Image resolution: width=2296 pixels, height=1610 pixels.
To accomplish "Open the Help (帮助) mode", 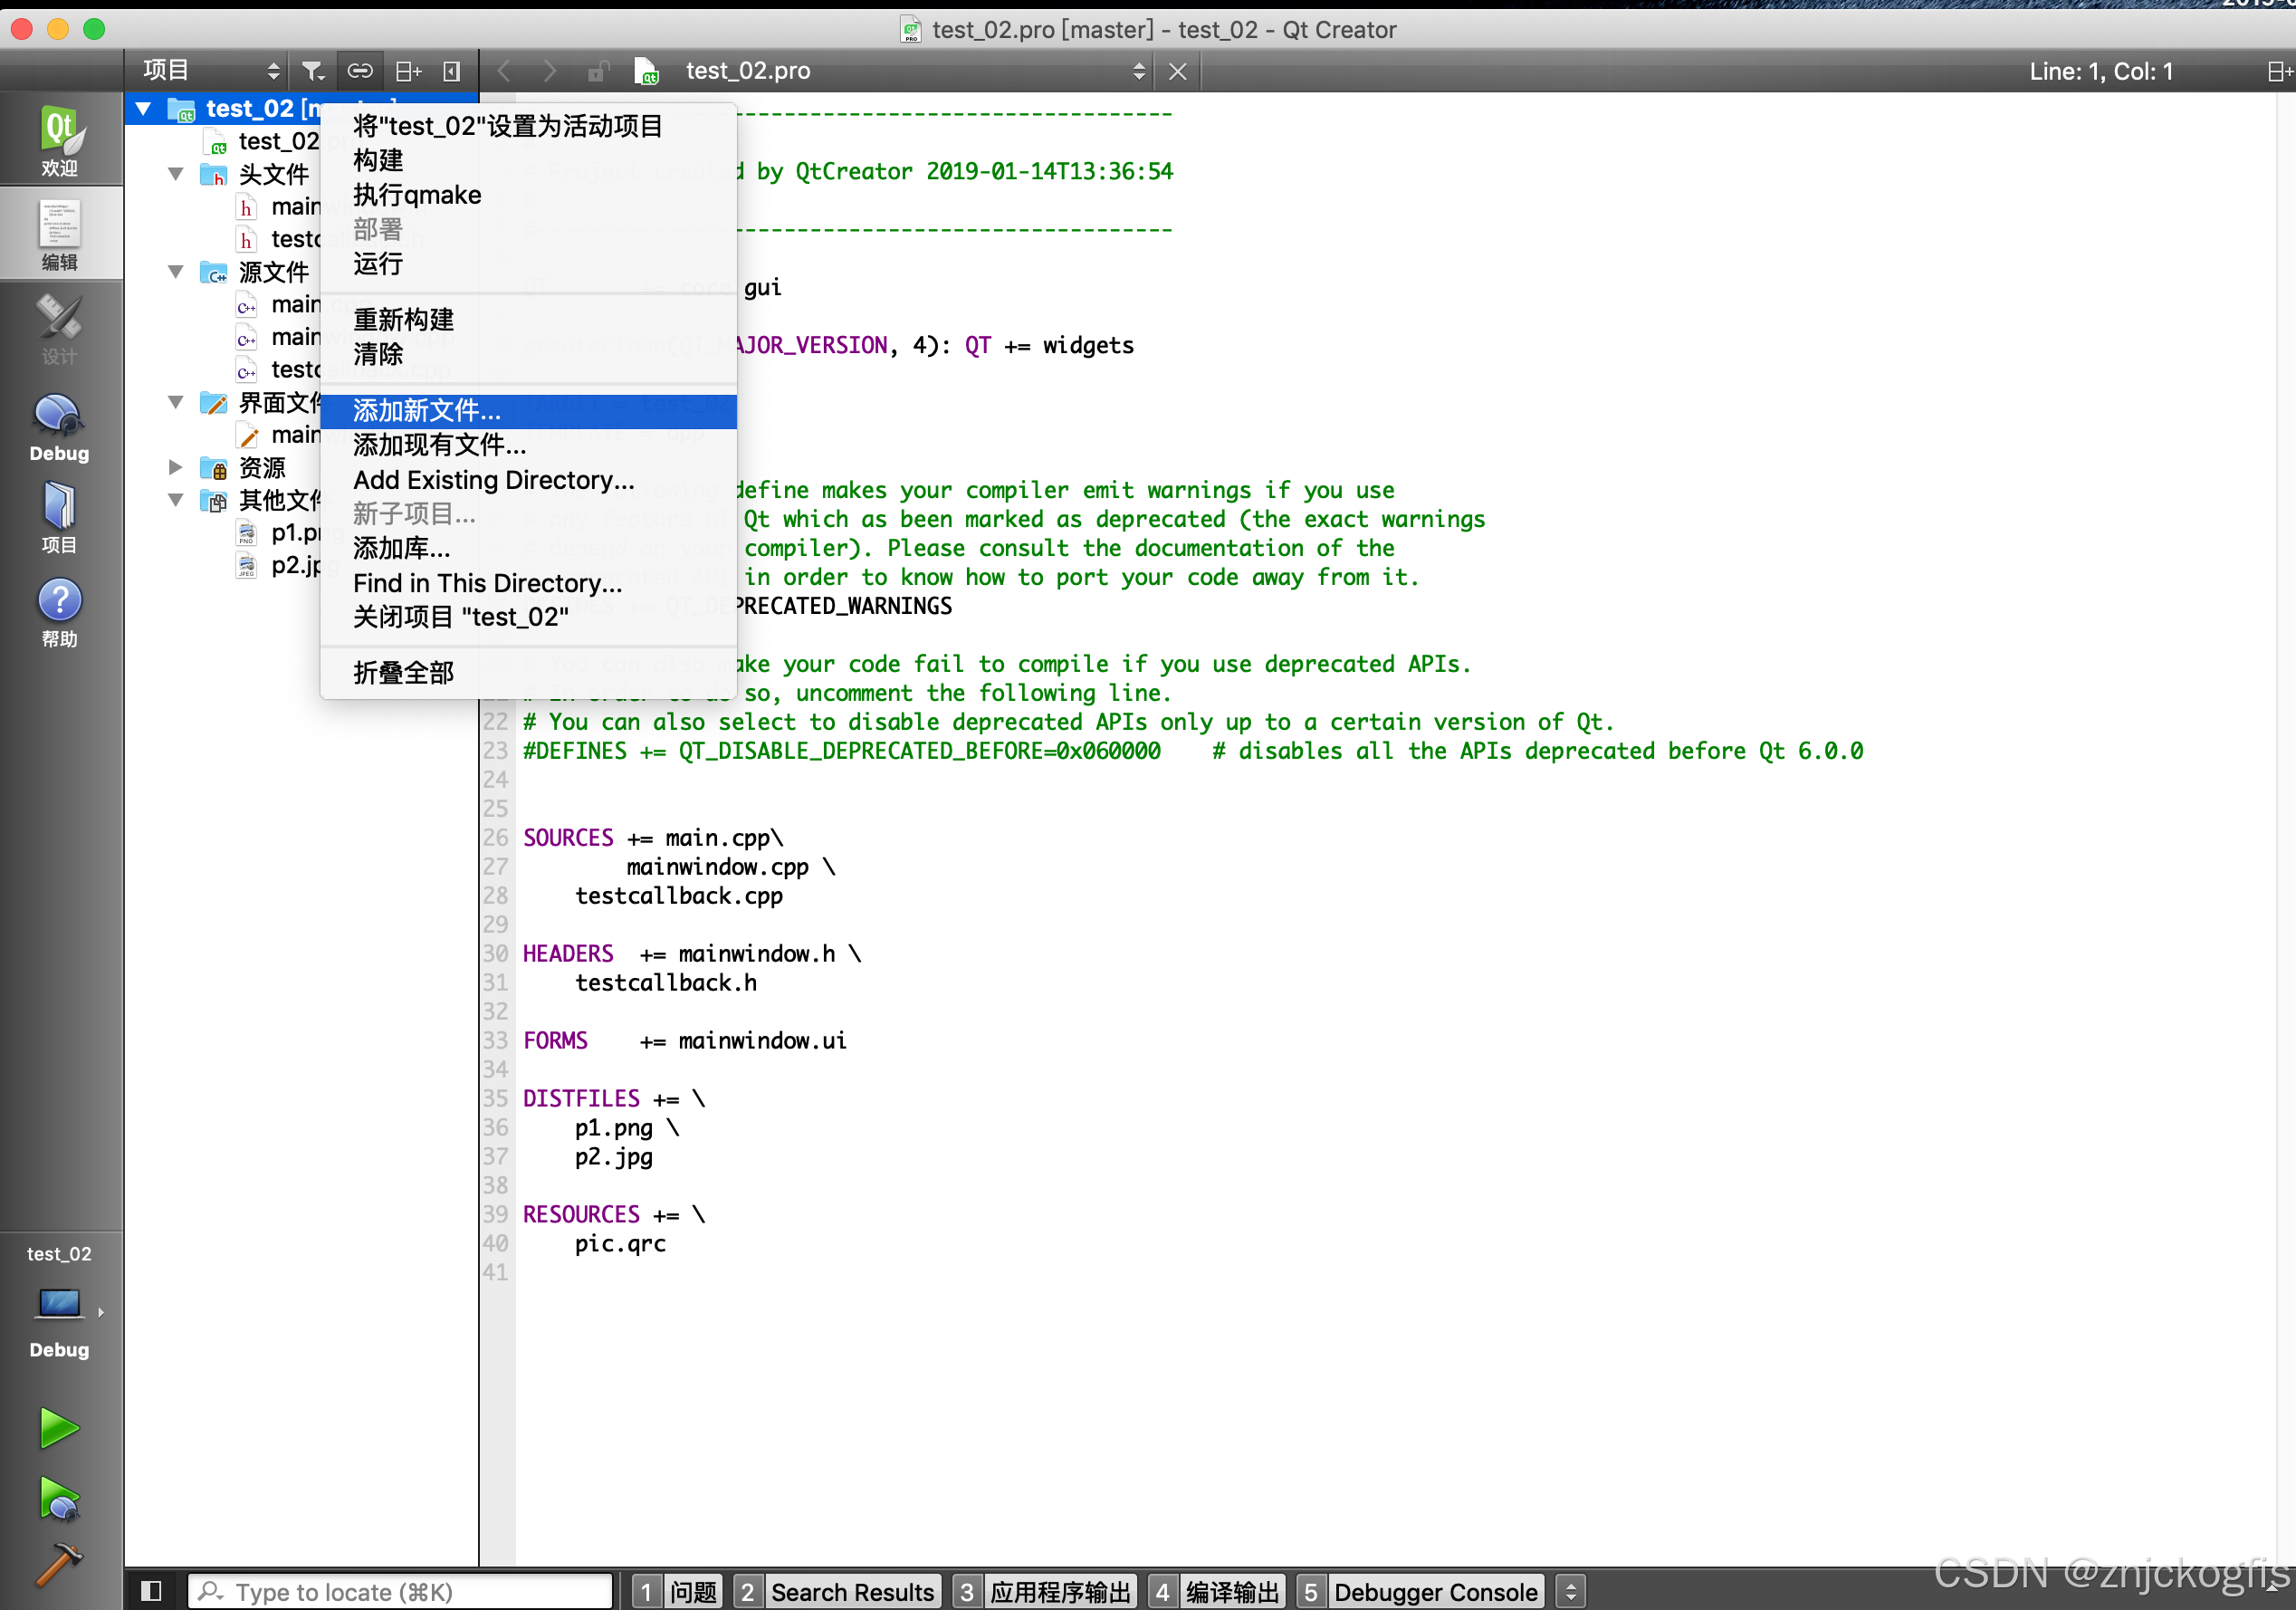I will pyautogui.click(x=59, y=612).
